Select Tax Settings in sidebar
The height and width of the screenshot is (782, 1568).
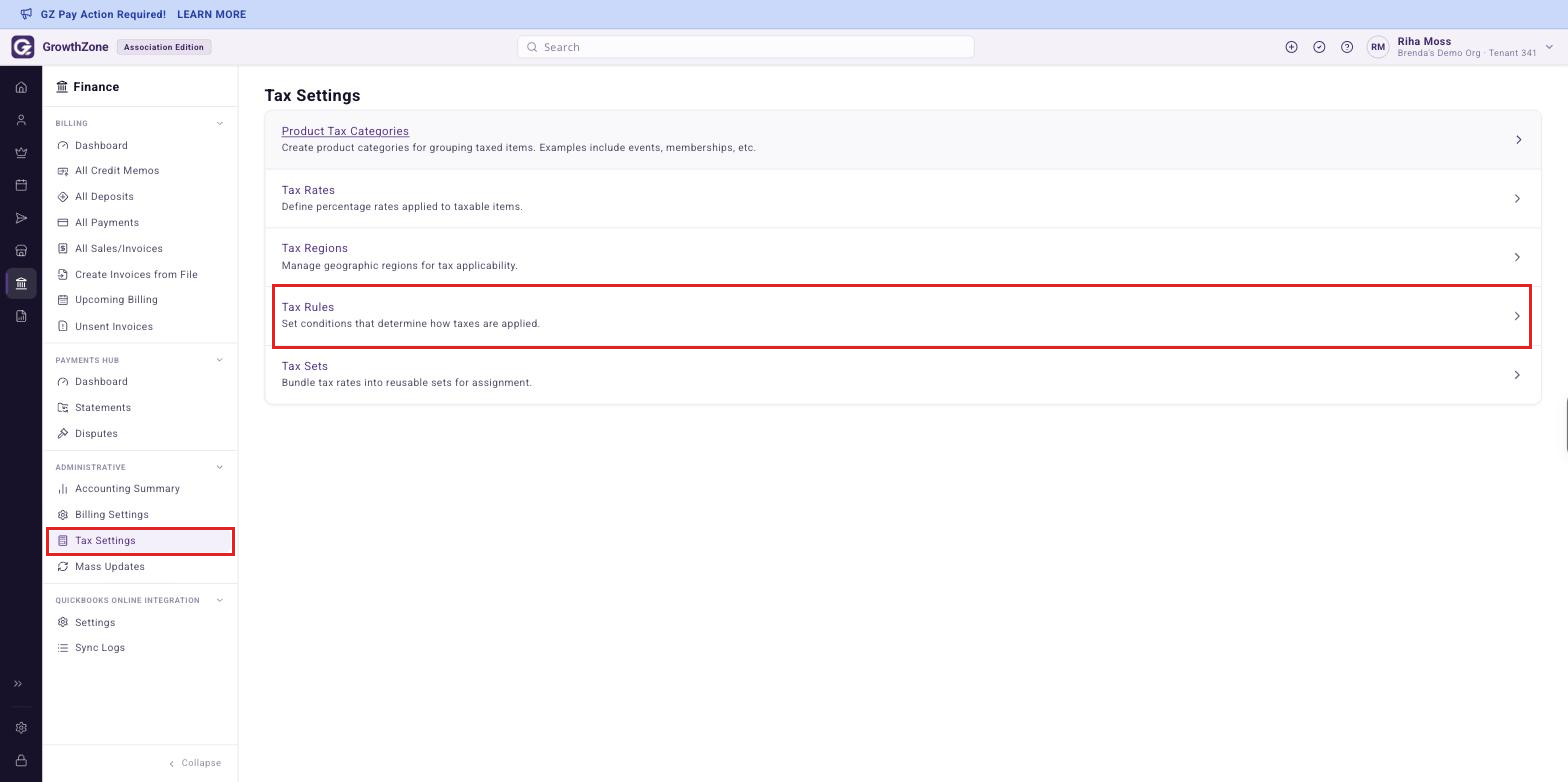click(140, 541)
